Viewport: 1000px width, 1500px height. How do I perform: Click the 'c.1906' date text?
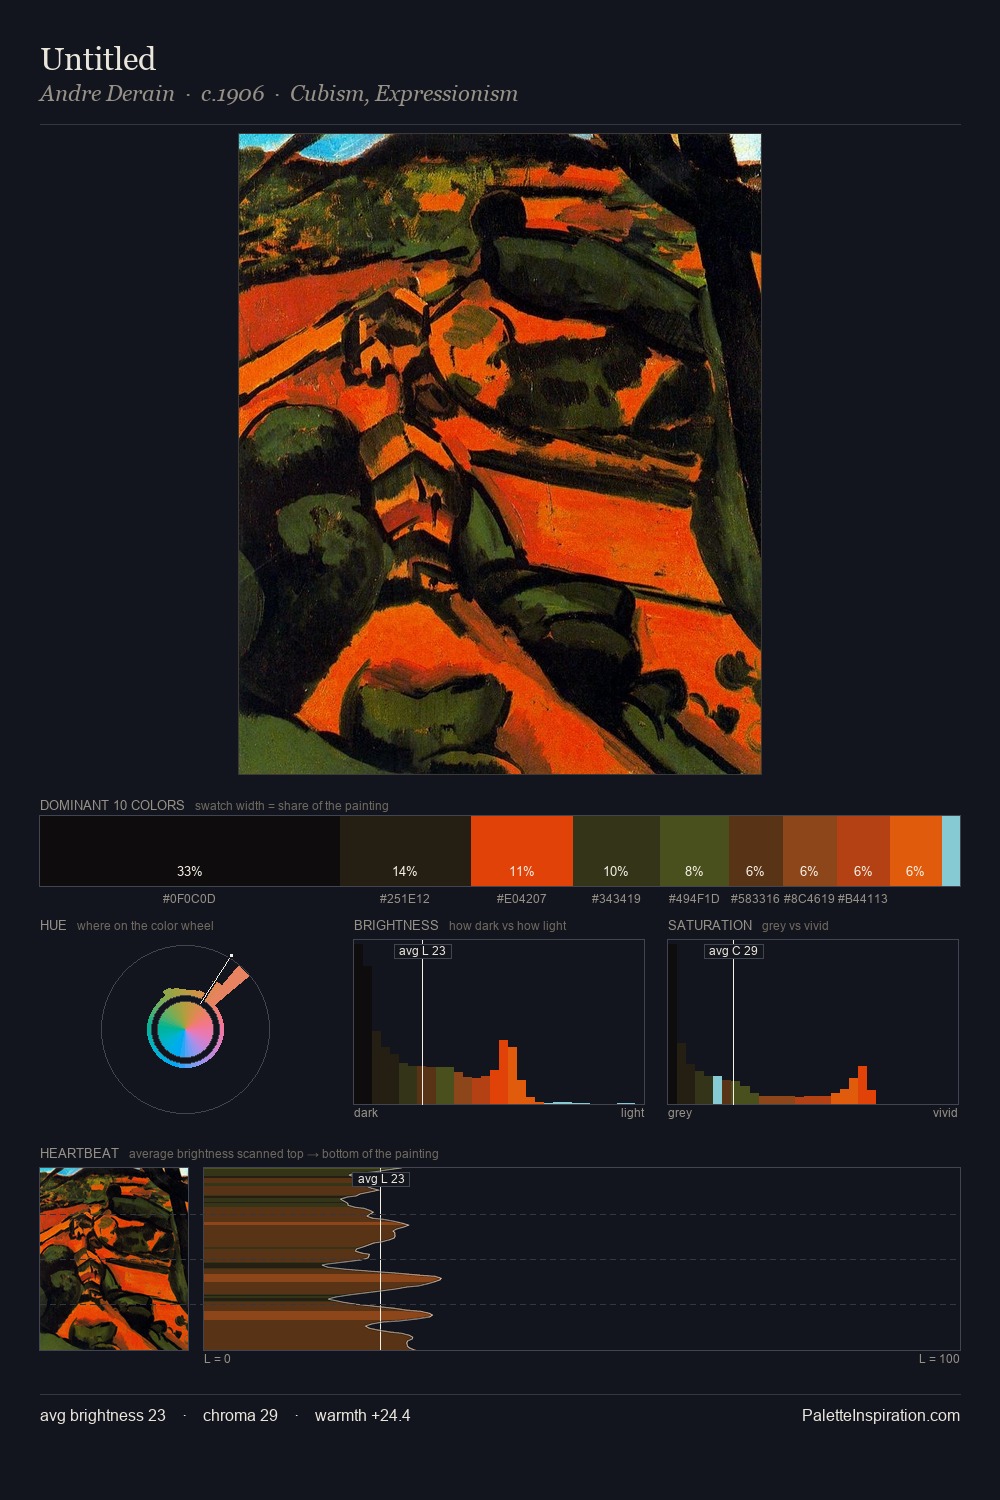232,94
